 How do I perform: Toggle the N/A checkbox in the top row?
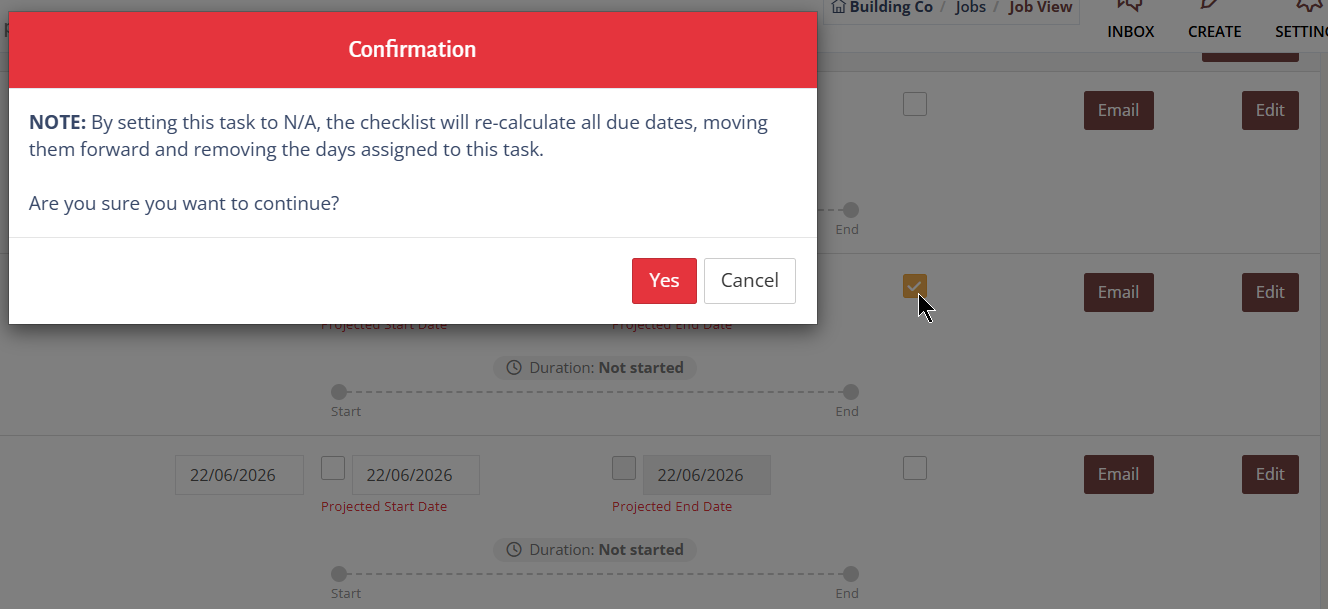point(915,104)
